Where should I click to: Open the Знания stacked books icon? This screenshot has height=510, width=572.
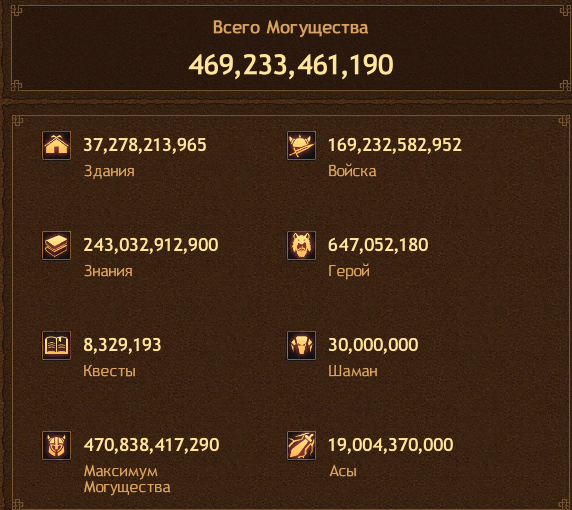[56, 246]
